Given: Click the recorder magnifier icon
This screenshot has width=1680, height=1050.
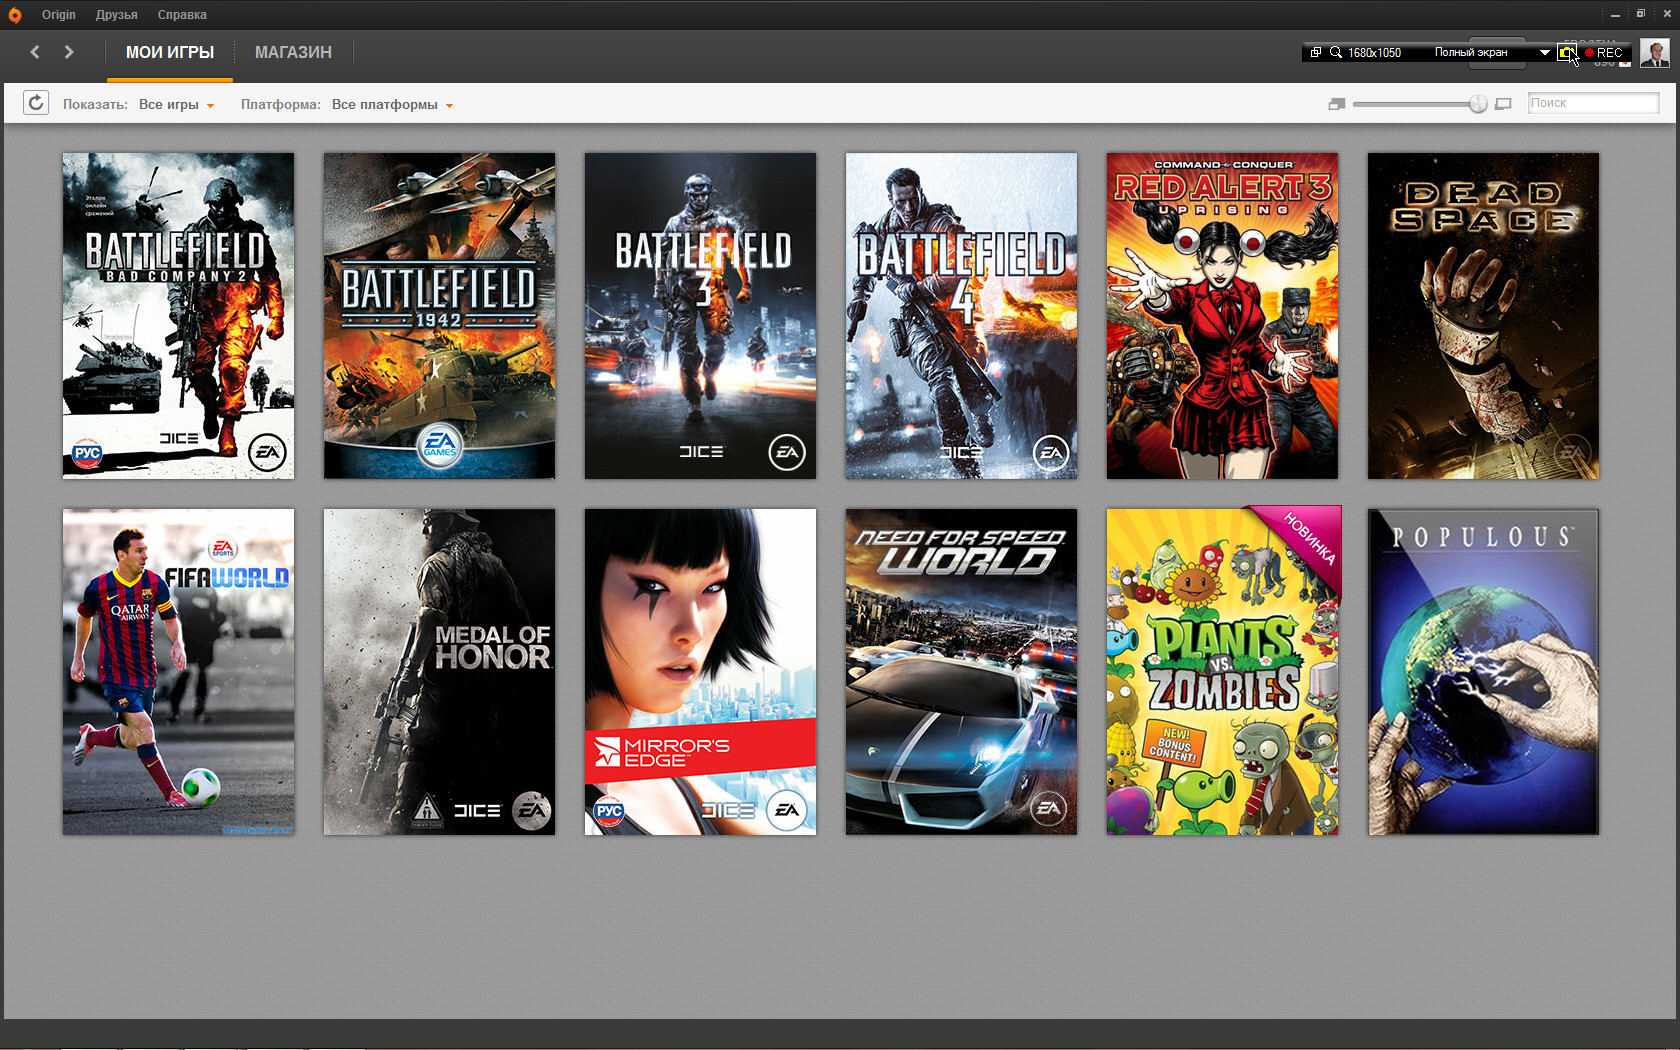Looking at the screenshot, I should [1335, 52].
